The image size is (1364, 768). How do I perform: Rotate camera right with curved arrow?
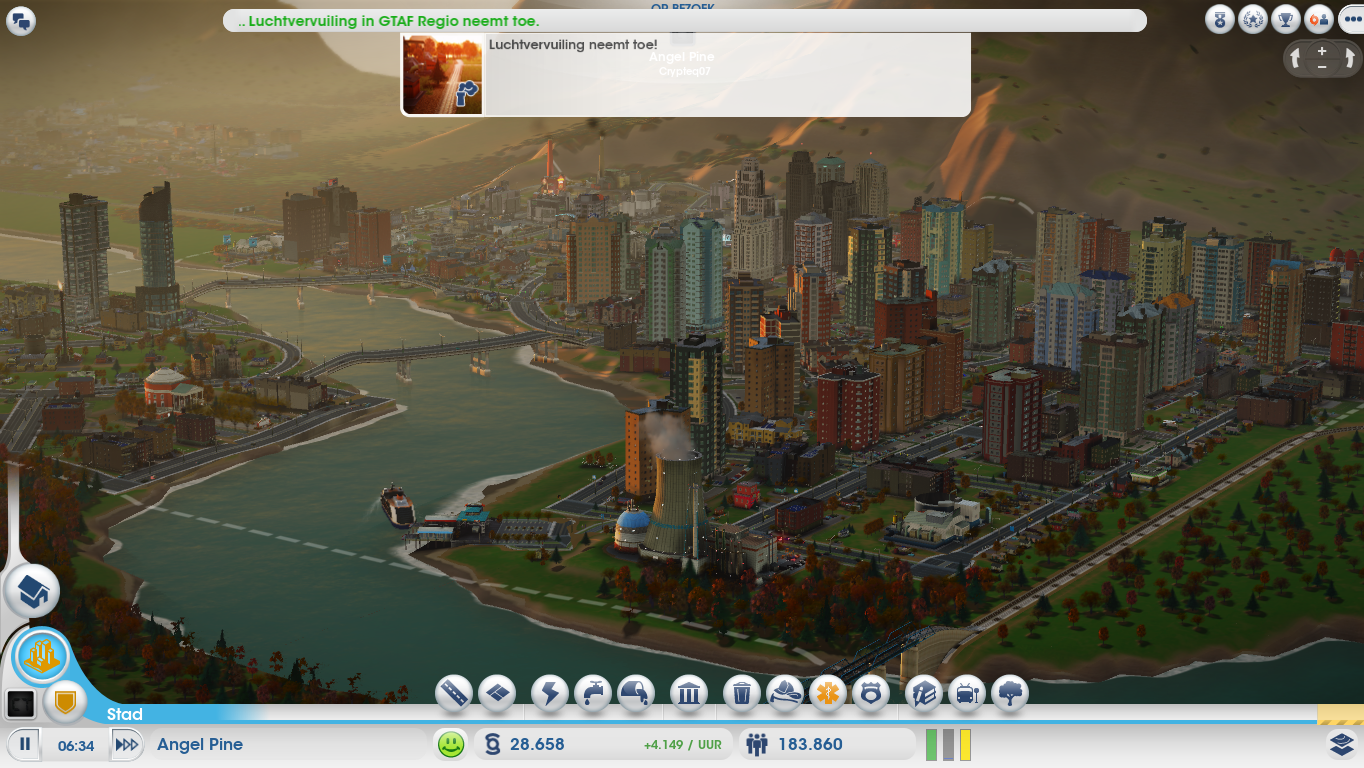click(1348, 58)
